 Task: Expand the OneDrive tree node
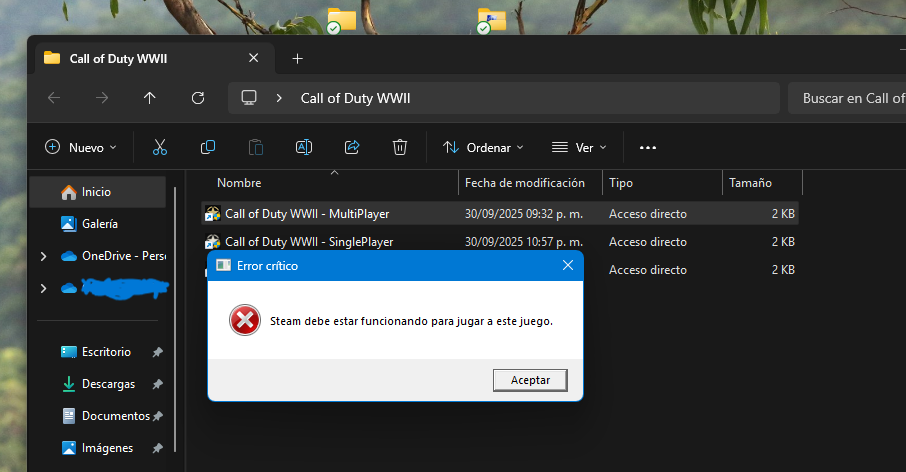tap(43, 256)
